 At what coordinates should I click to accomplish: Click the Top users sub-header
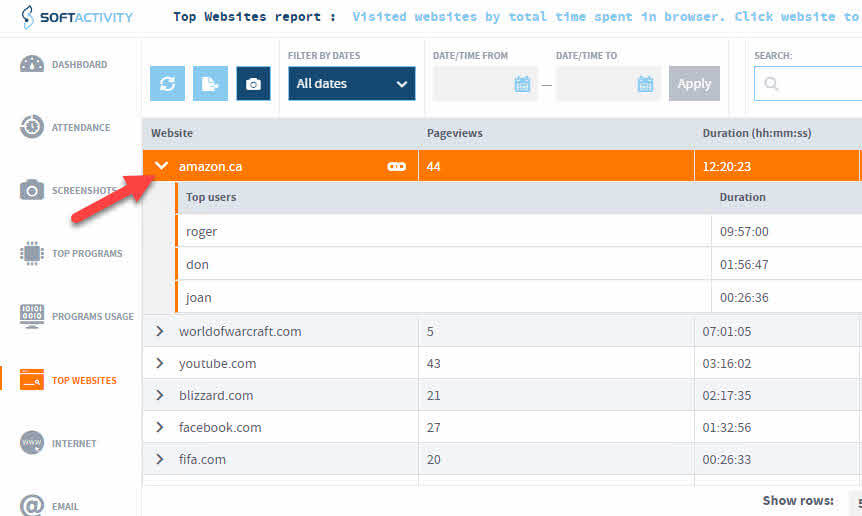point(211,197)
